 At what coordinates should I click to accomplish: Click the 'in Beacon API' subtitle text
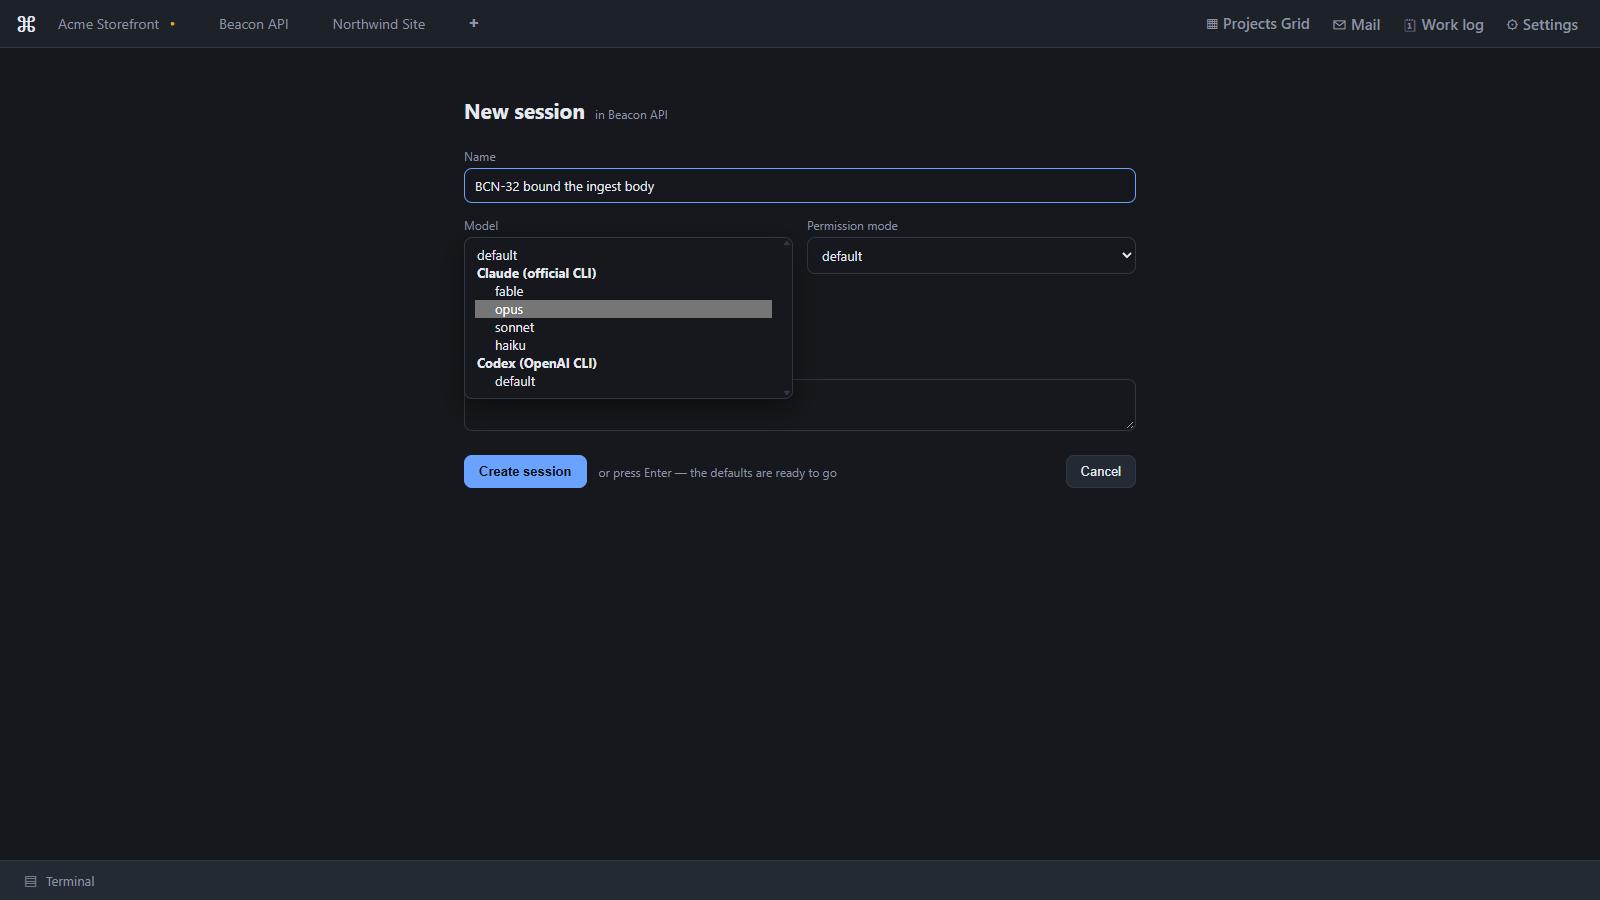pos(631,115)
